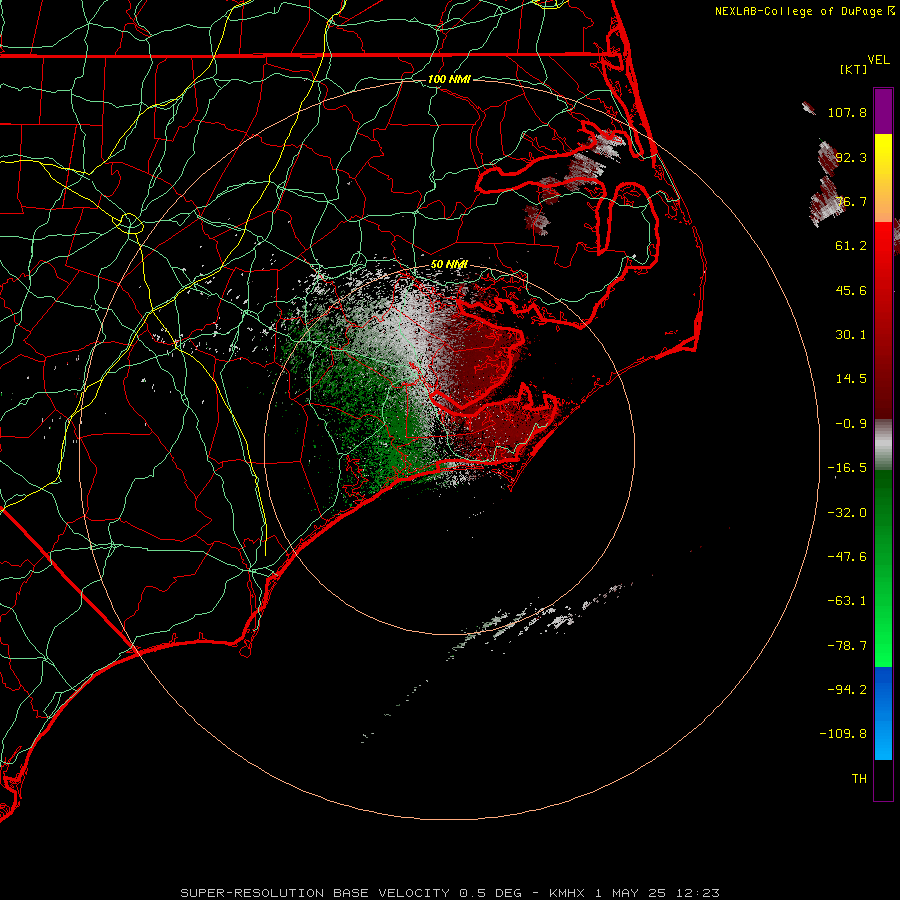900x900 pixels.
Task: Click the 45.6 velocity scale value
Action: [851, 290]
